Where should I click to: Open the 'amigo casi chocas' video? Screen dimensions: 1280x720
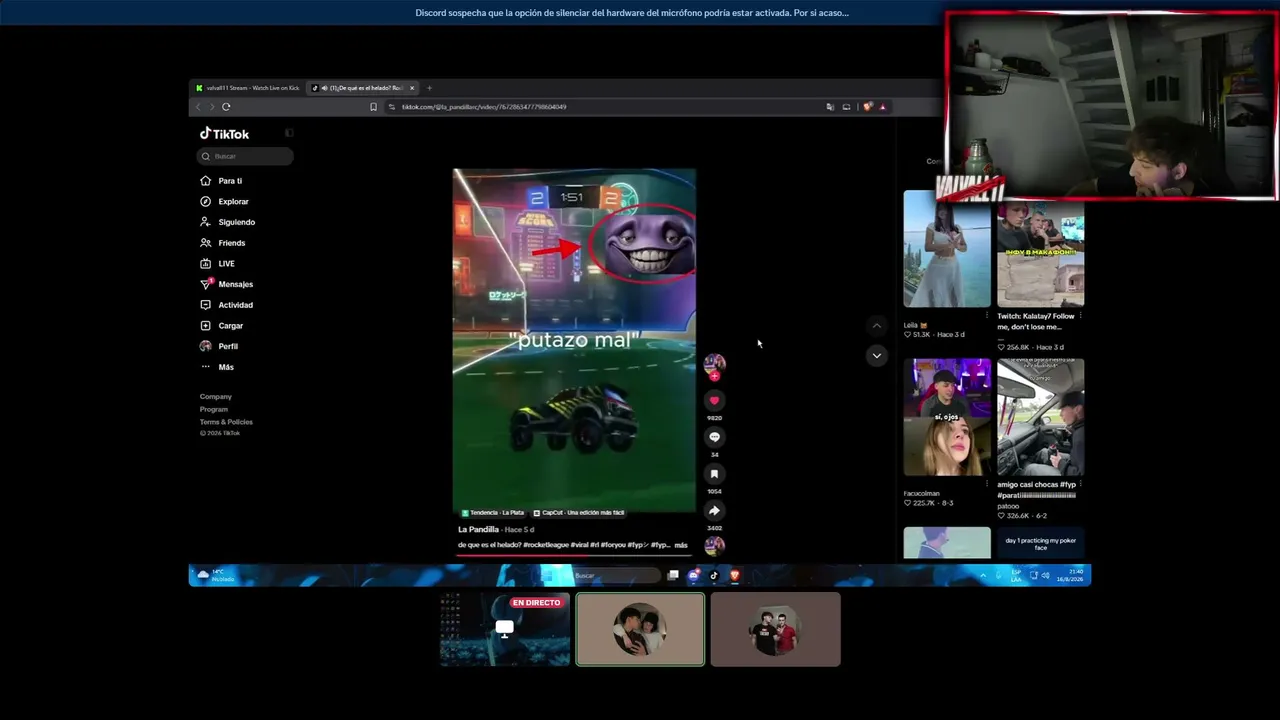point(1040,417)
